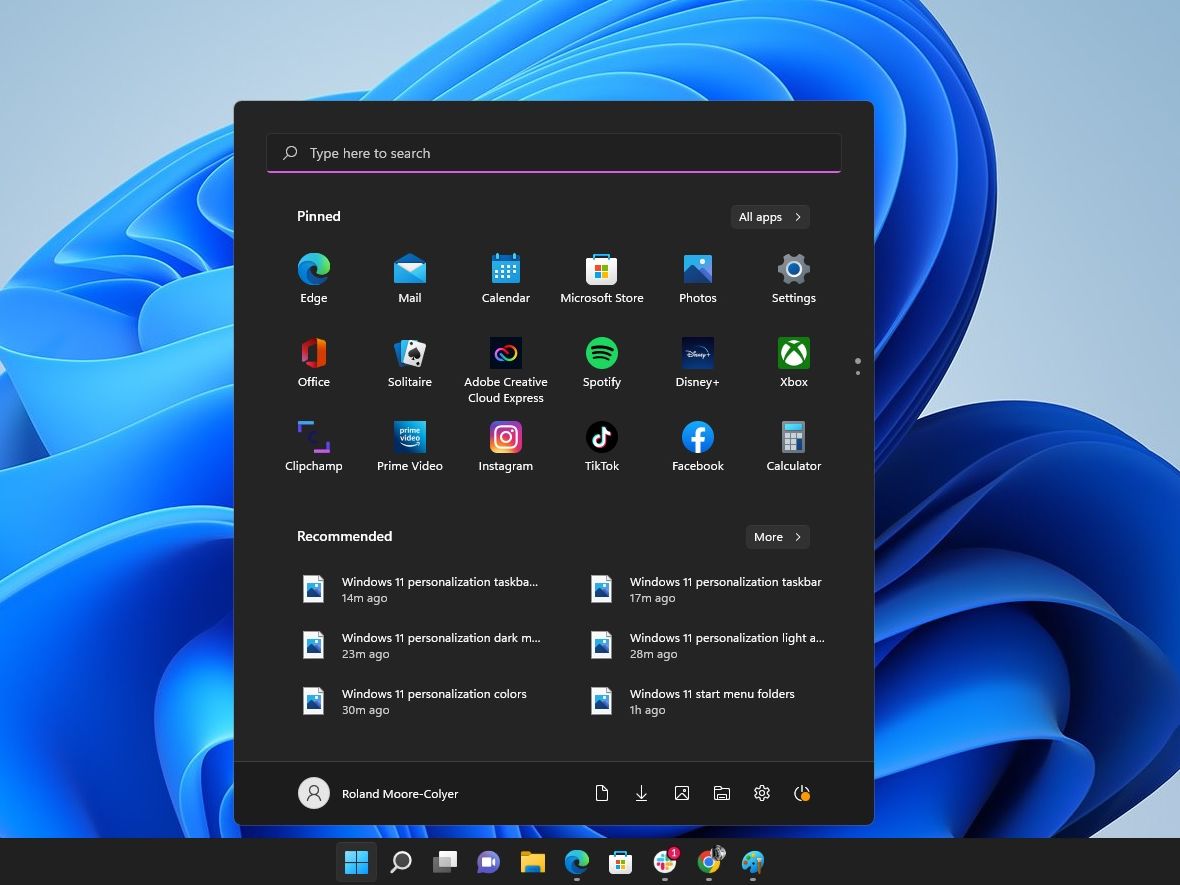Open the Pictures folder shortcut
Viewport: 1180px width, 885px height.
[681, 792]
